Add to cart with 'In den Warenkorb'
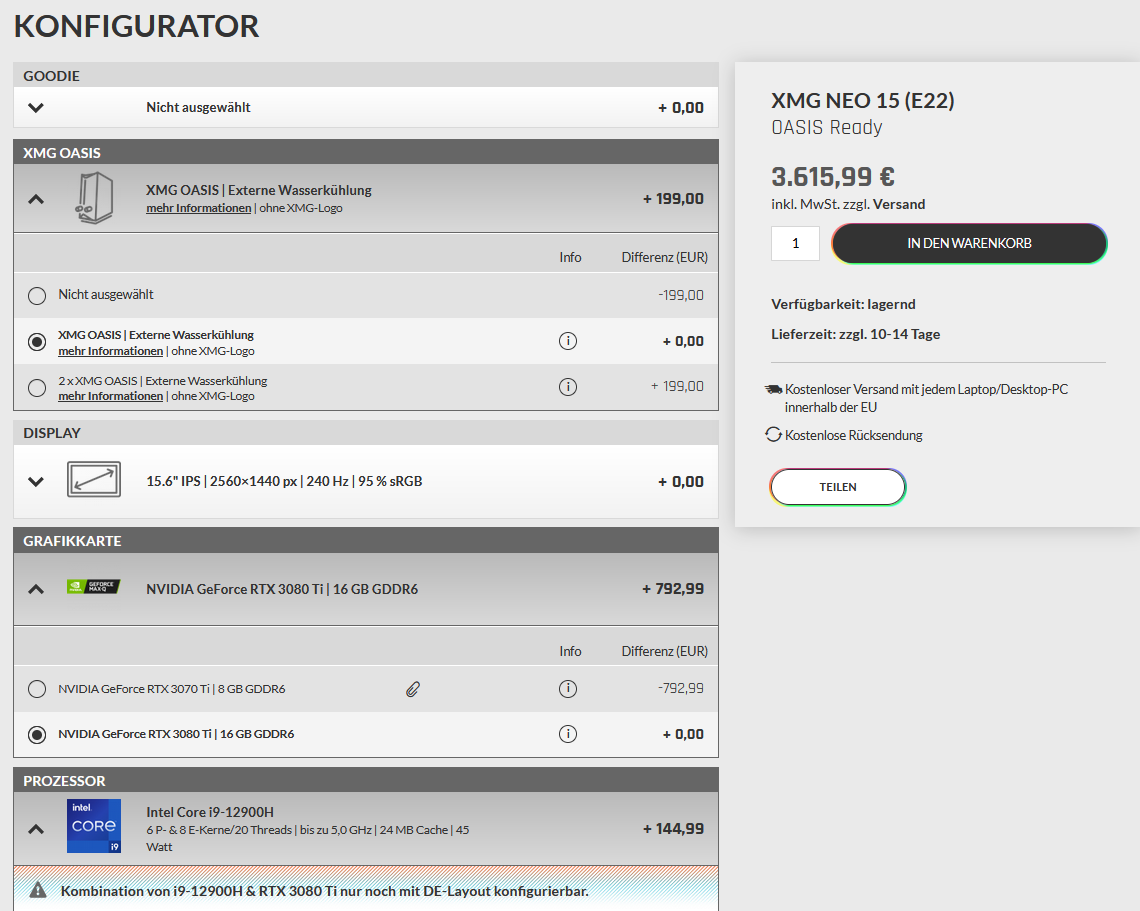This screenshot has width=1140, height=911. point(969,244)
